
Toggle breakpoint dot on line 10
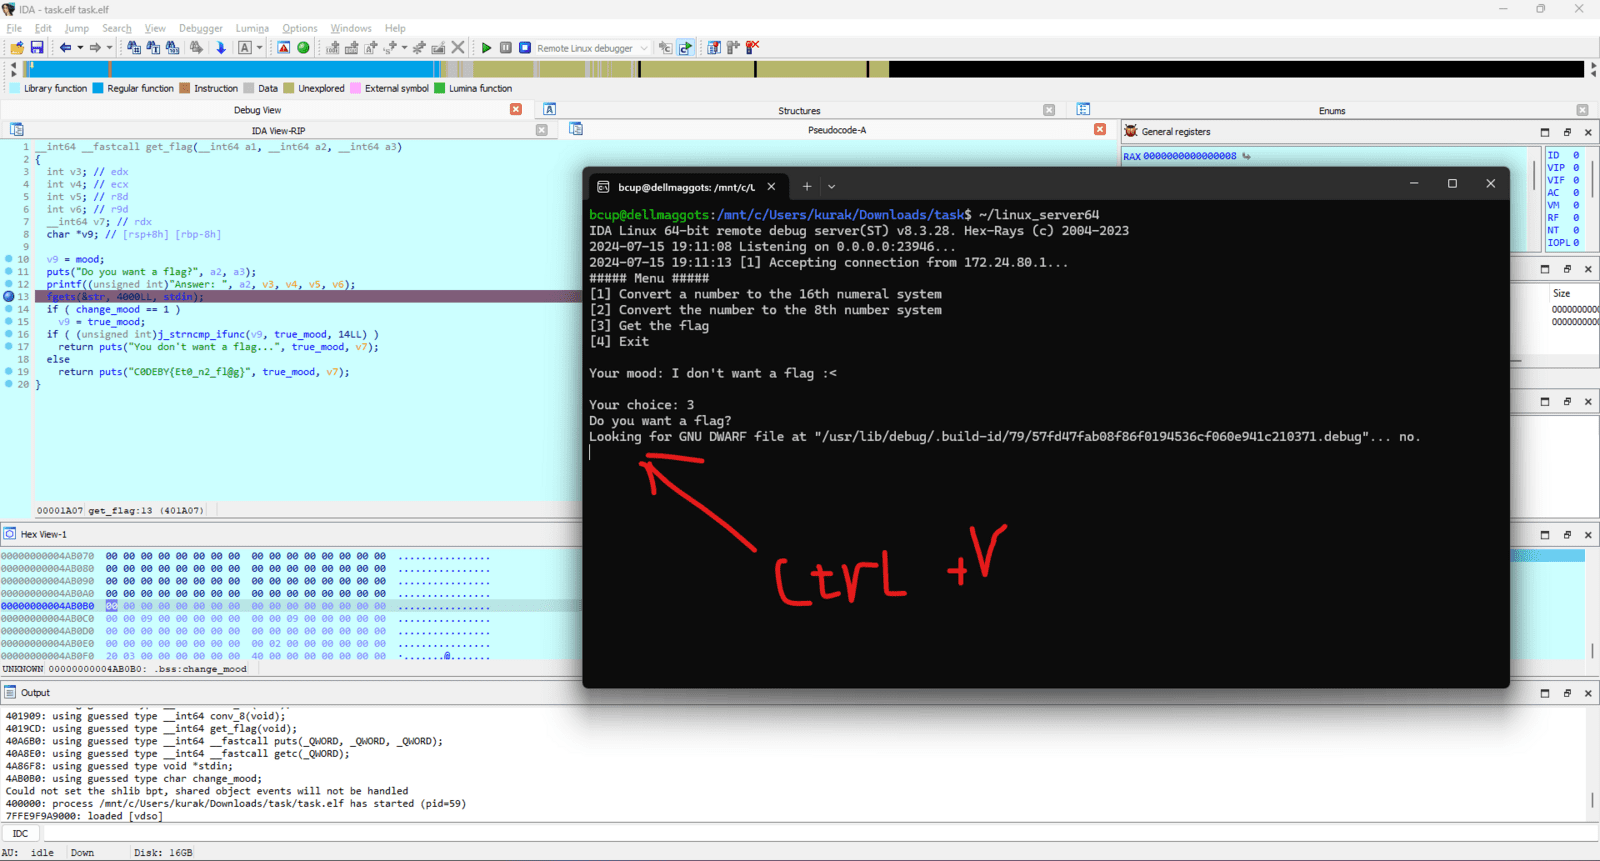pos(9,259)
